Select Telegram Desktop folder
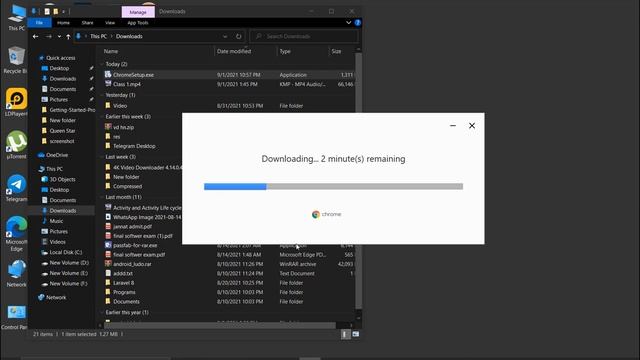Image resolution: width=640 pixels, height=360 pixels. point(134,146)
